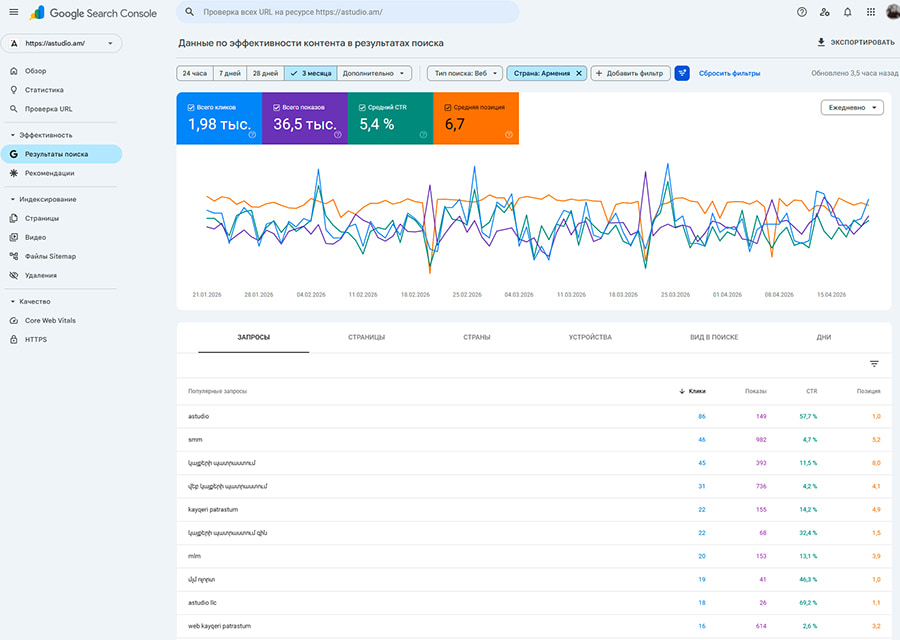Image resolution: width=900 pixels, height=640 pixels.
Task: Open the Ежедневно granularity dropdown
Action: 850,107
